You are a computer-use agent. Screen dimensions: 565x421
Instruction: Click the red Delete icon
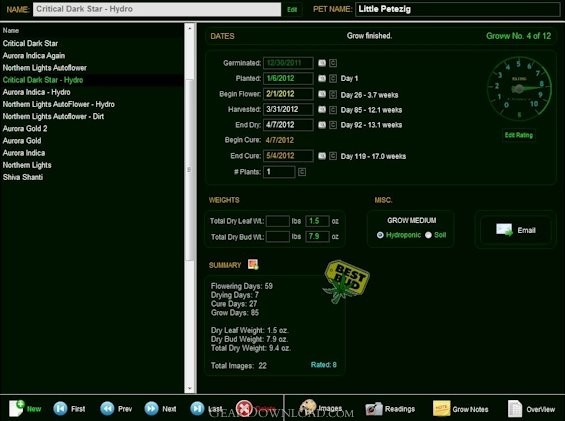244,408
